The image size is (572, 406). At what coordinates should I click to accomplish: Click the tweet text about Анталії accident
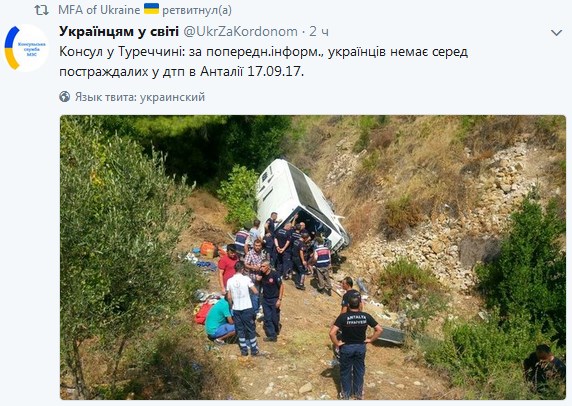[263, 62]
